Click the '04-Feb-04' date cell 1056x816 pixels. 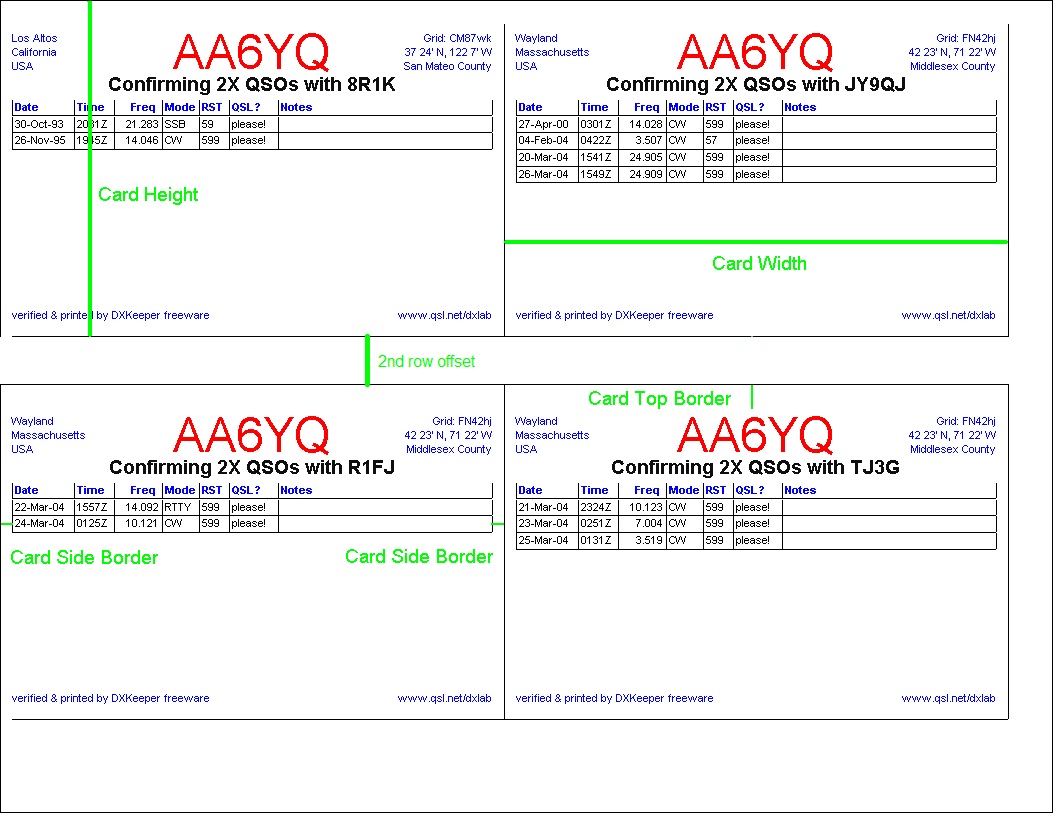click(547, 141)
